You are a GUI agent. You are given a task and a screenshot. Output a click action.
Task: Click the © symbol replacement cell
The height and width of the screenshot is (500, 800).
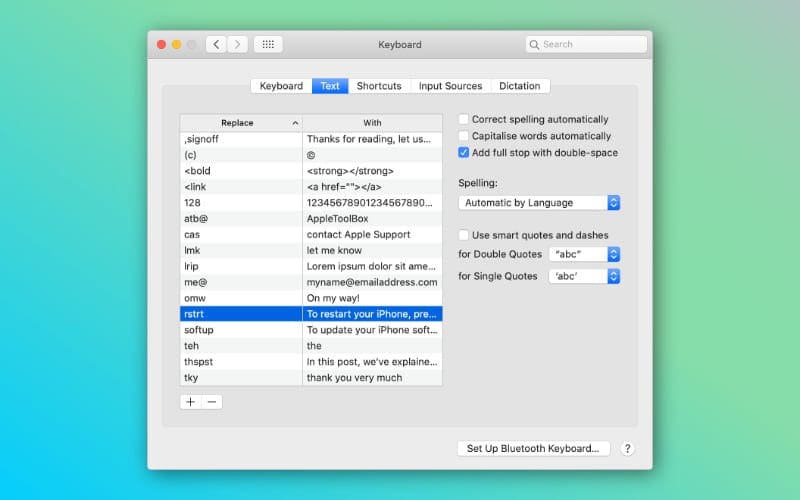372,155
